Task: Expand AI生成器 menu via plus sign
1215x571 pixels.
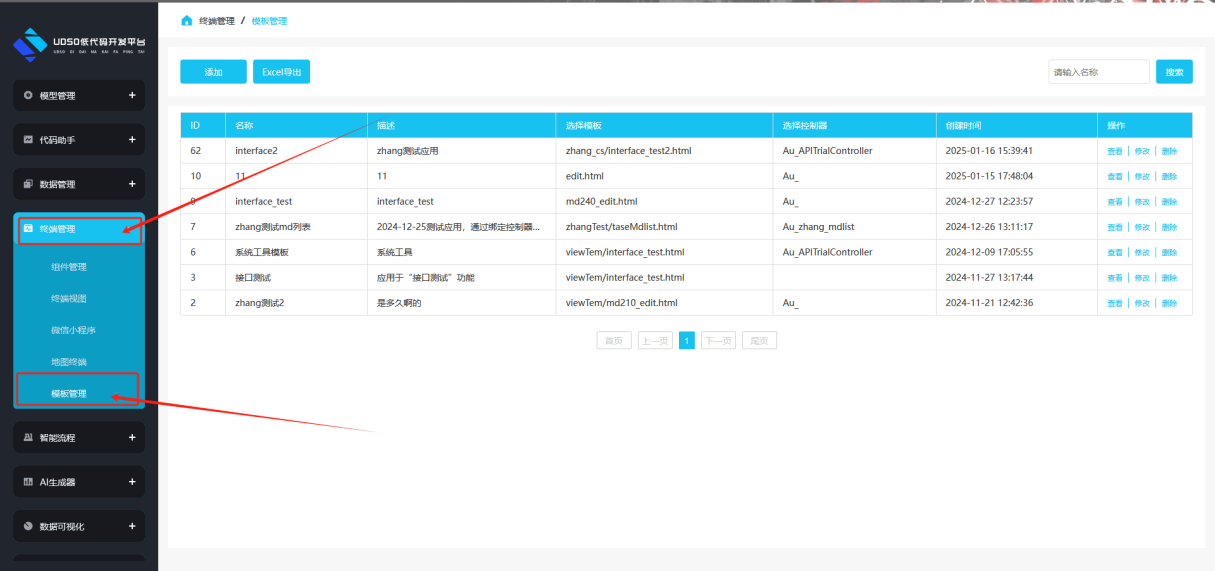Action: [132, 482]
